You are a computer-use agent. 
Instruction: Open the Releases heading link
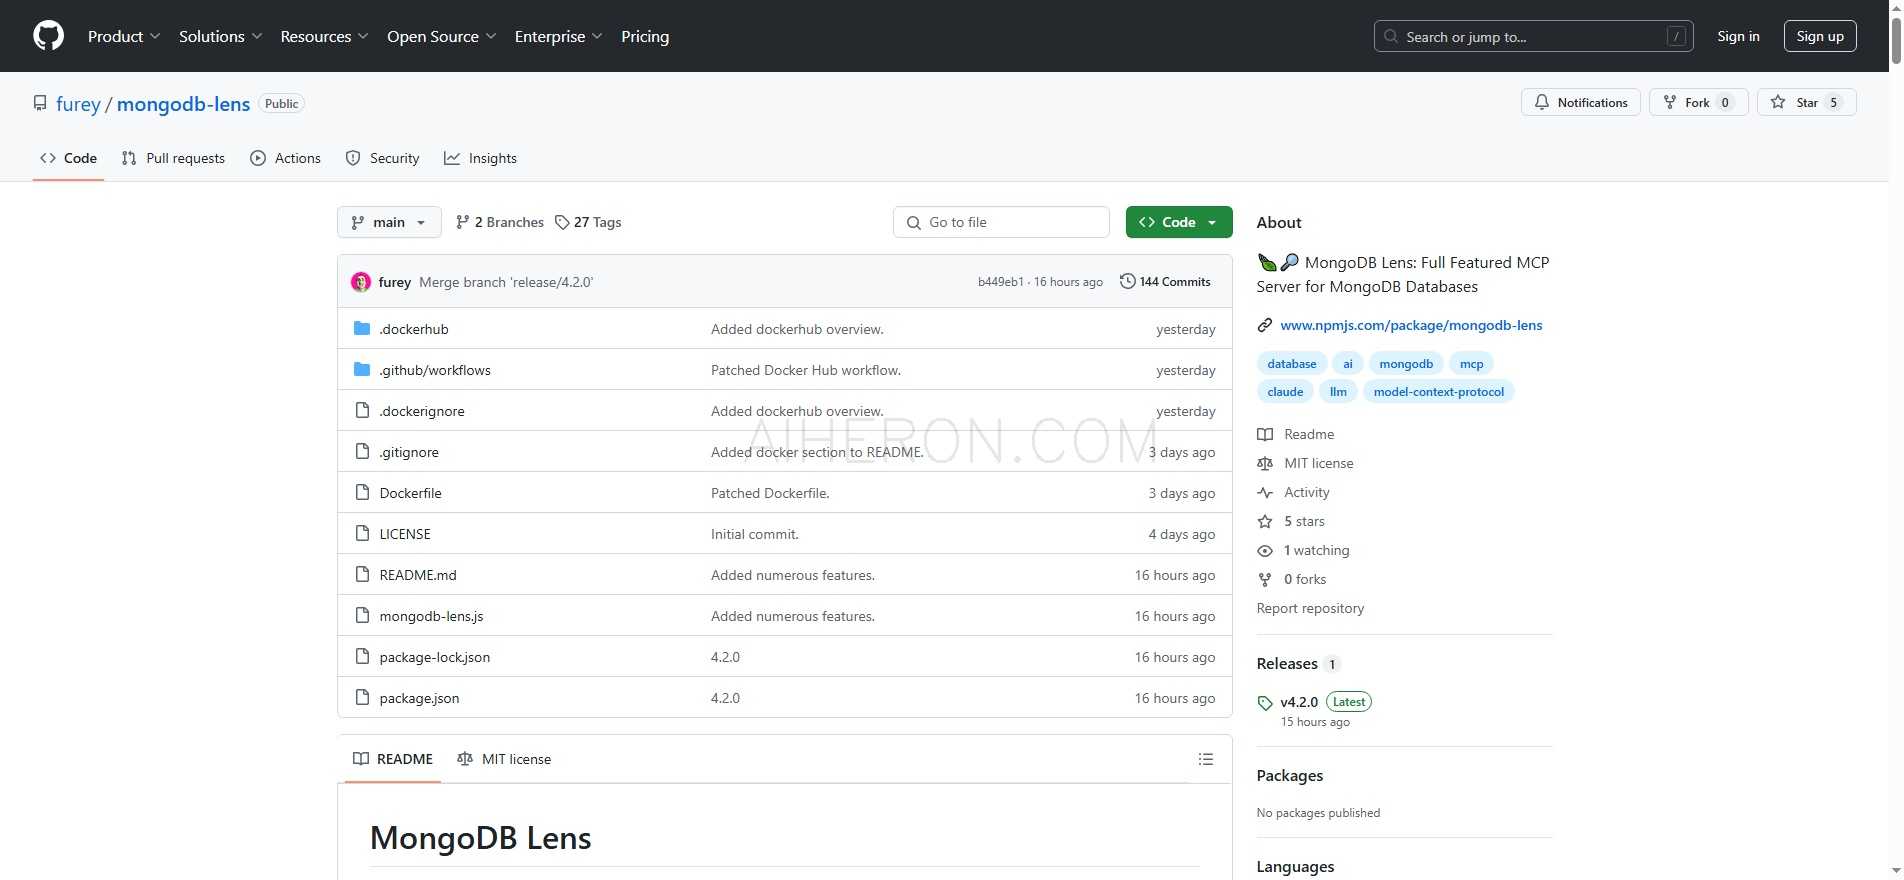pyautogui.click(x=1287, y=664)
